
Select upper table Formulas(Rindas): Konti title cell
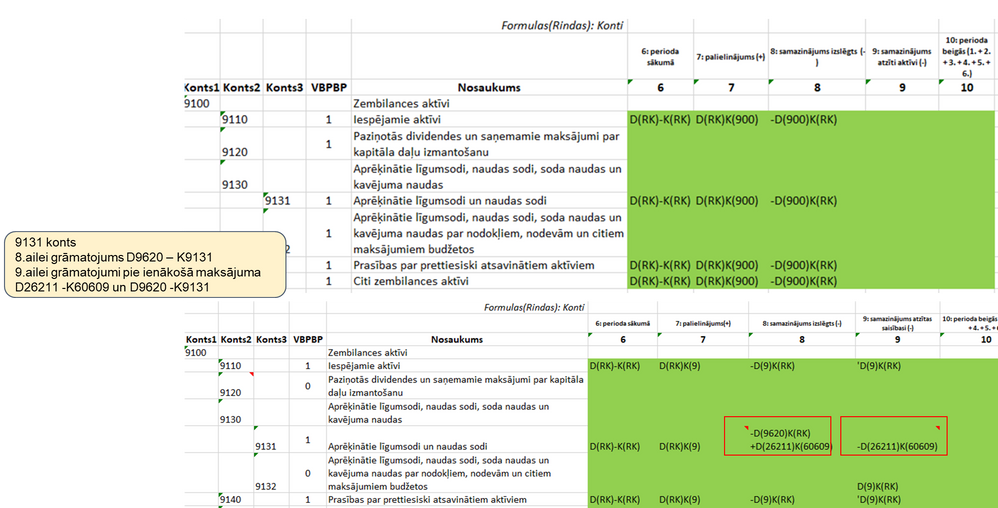coord(561,26)
